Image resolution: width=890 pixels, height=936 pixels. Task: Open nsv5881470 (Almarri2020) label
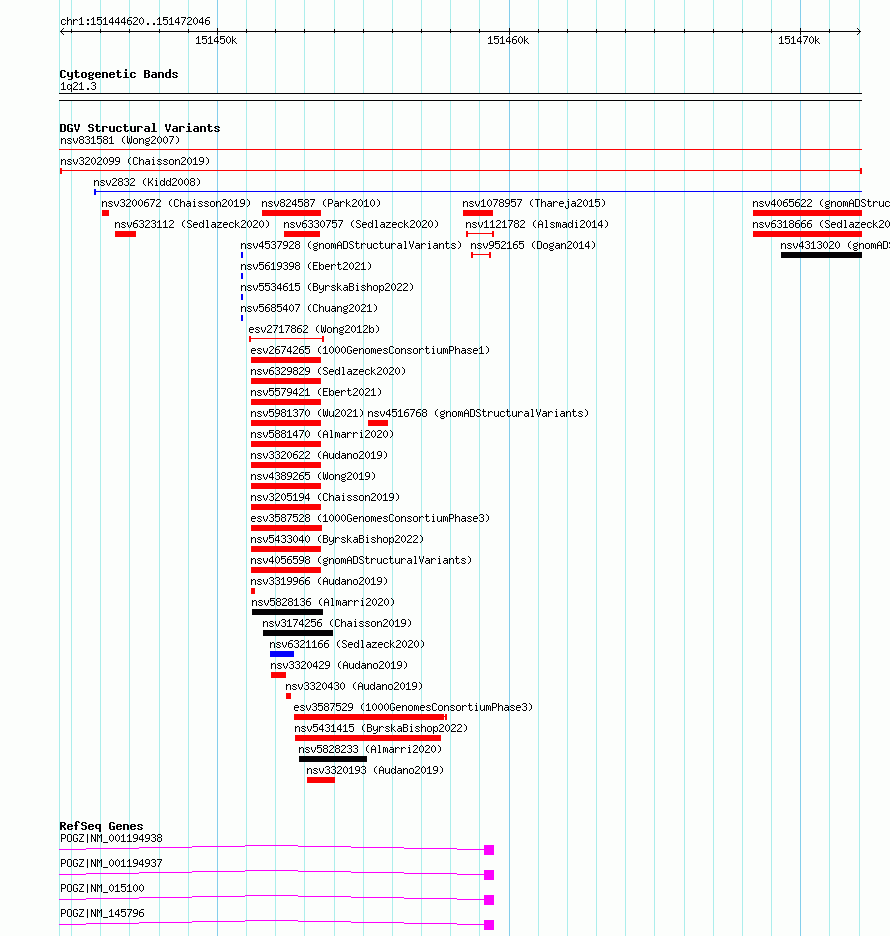[322, 434]
